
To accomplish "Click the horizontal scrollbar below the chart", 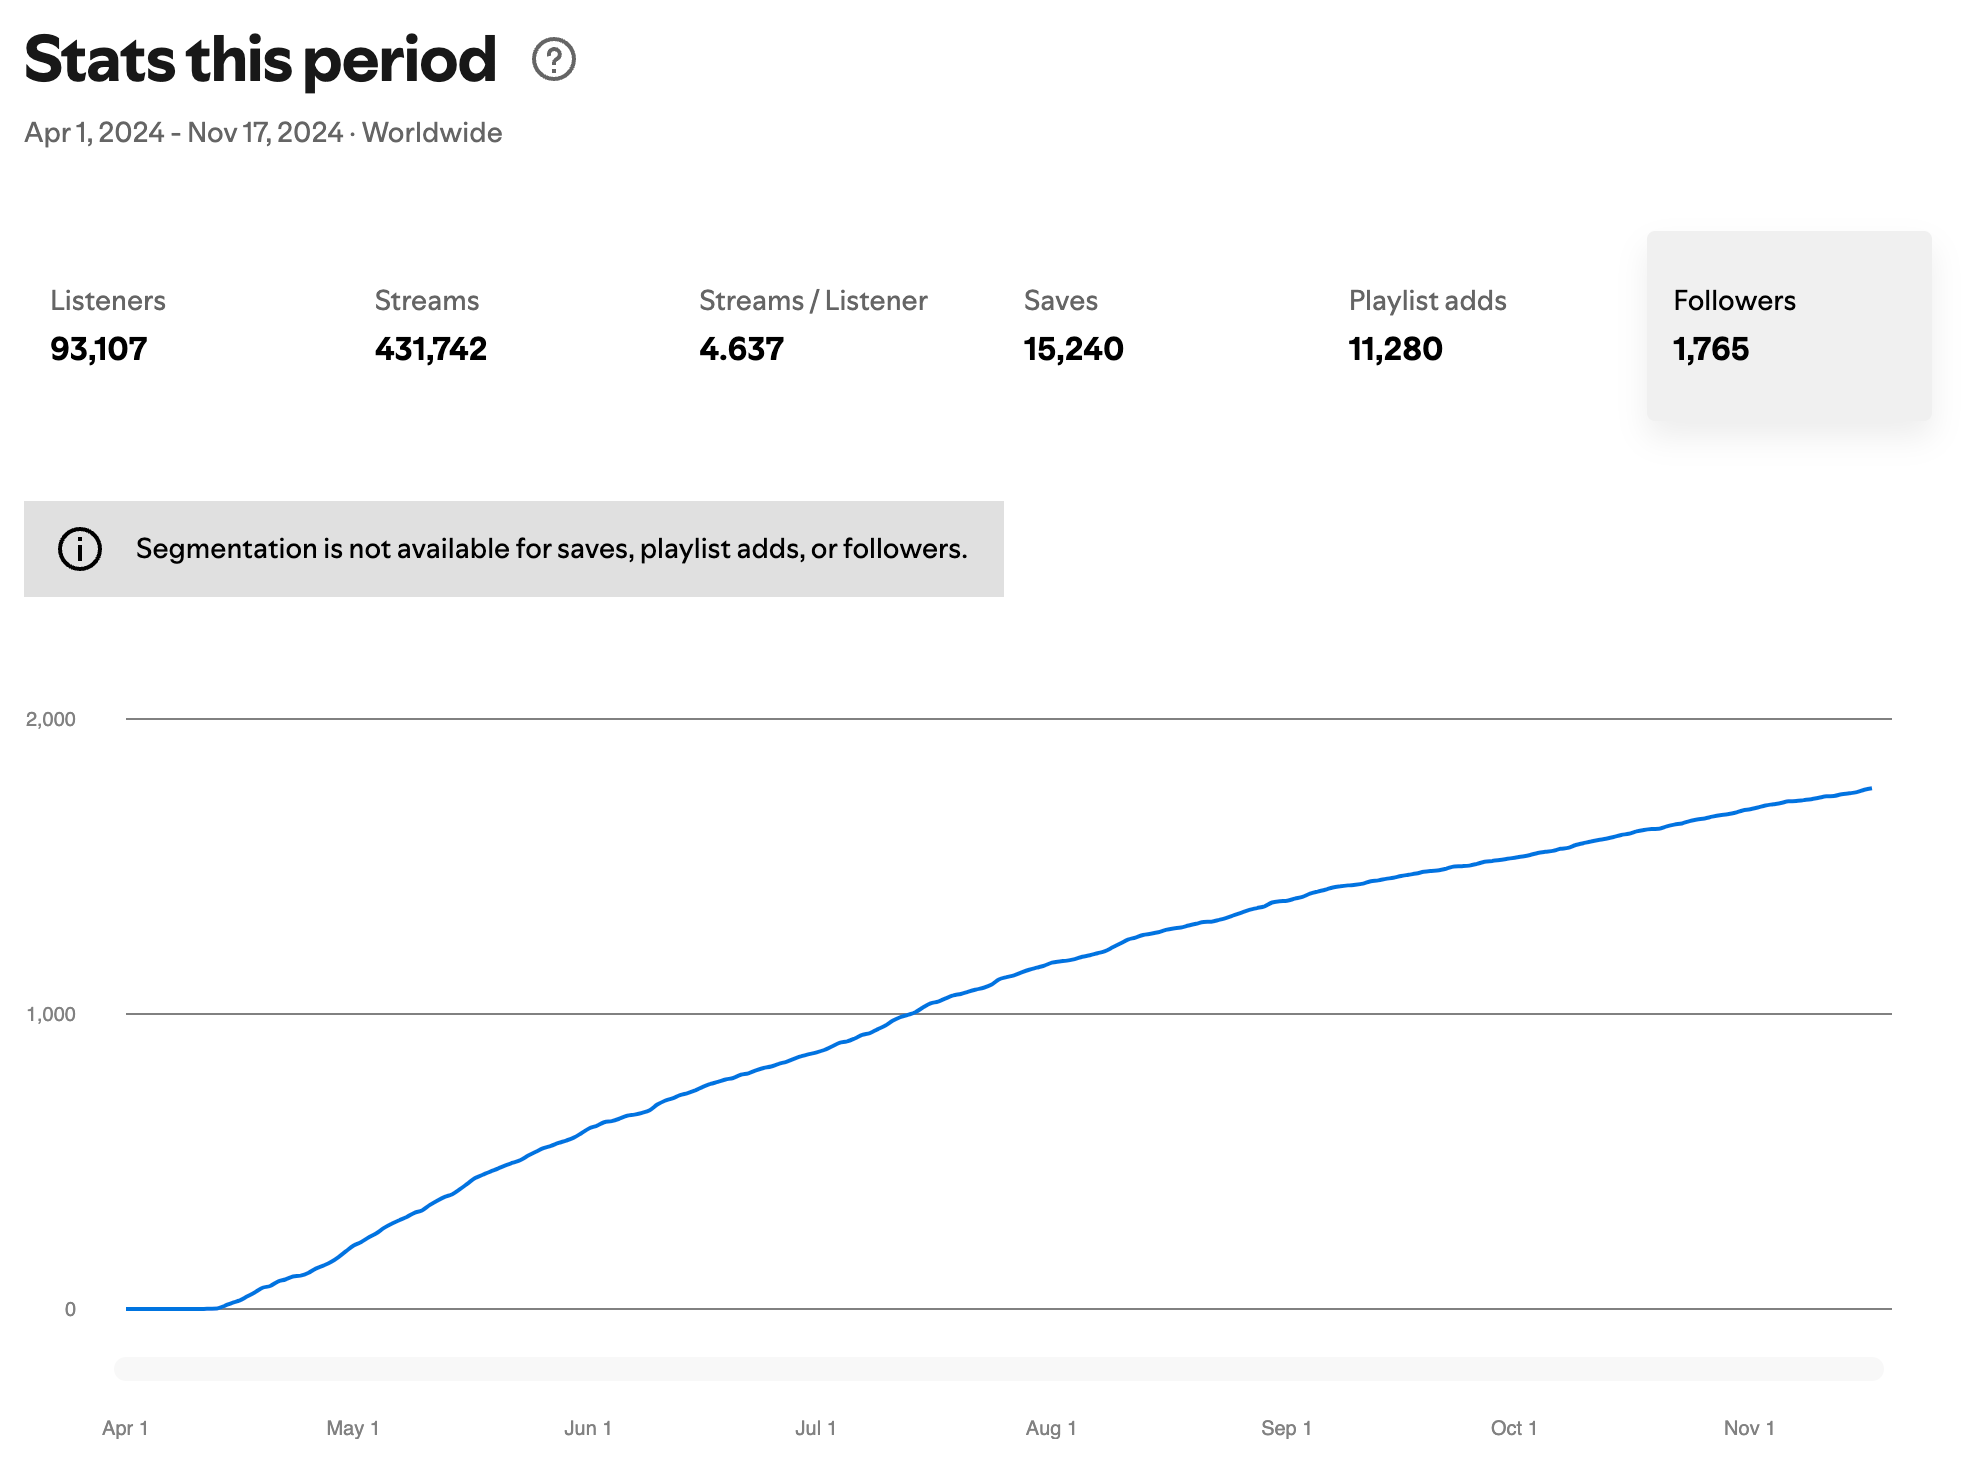I will (x=998, y=1368).
